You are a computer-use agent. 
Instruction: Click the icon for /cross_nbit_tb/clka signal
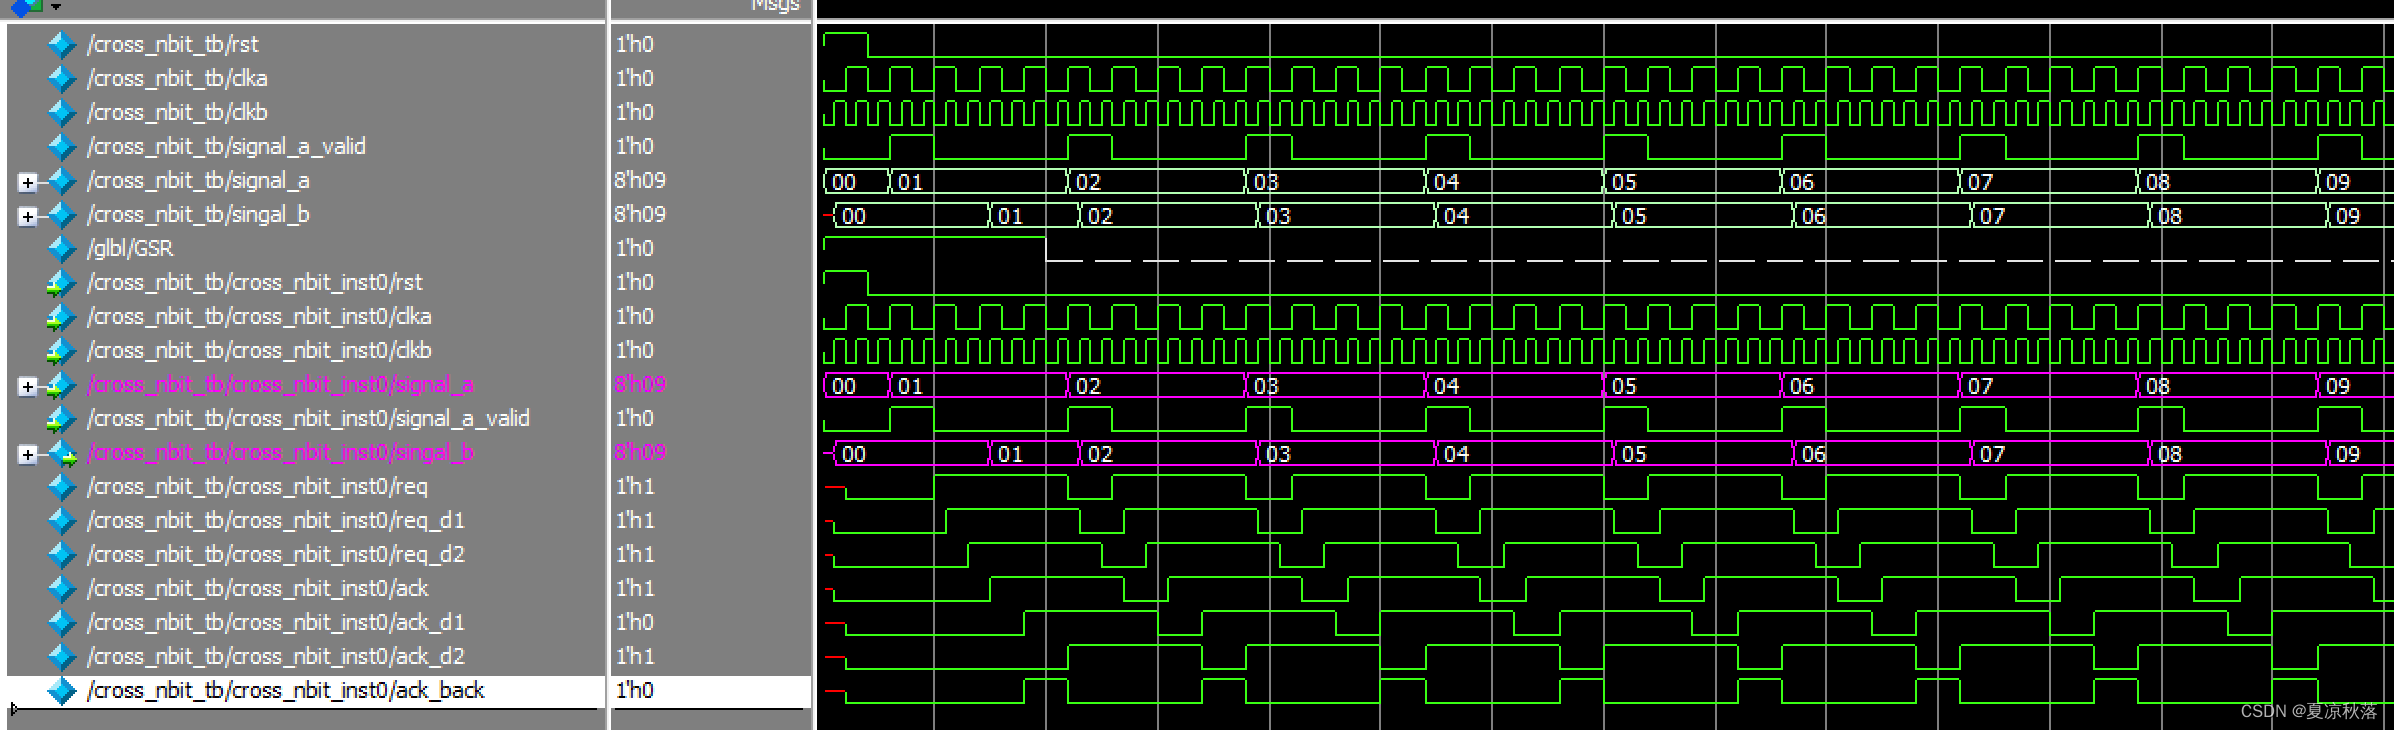(62, 78)
